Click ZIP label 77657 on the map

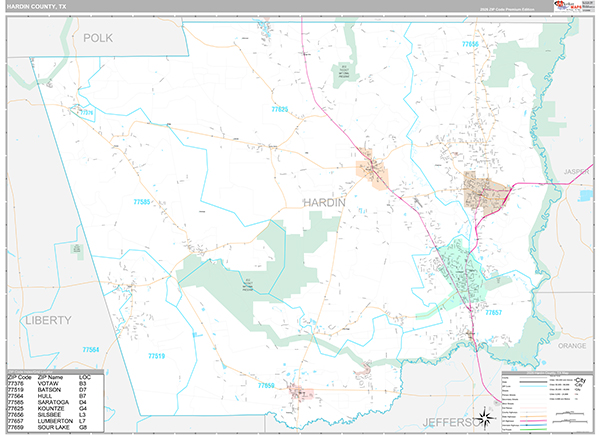click(x=494, y=313)
